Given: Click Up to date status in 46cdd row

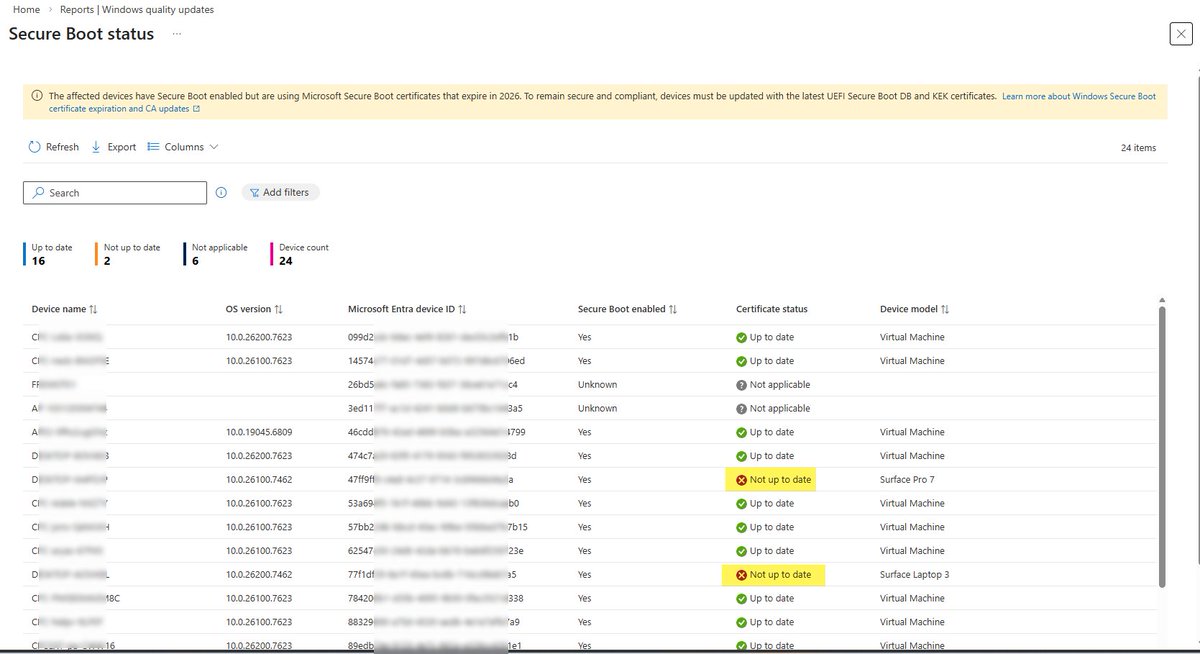Looking at the screenshot, I should pyautogui.click(x=765, y=432).
